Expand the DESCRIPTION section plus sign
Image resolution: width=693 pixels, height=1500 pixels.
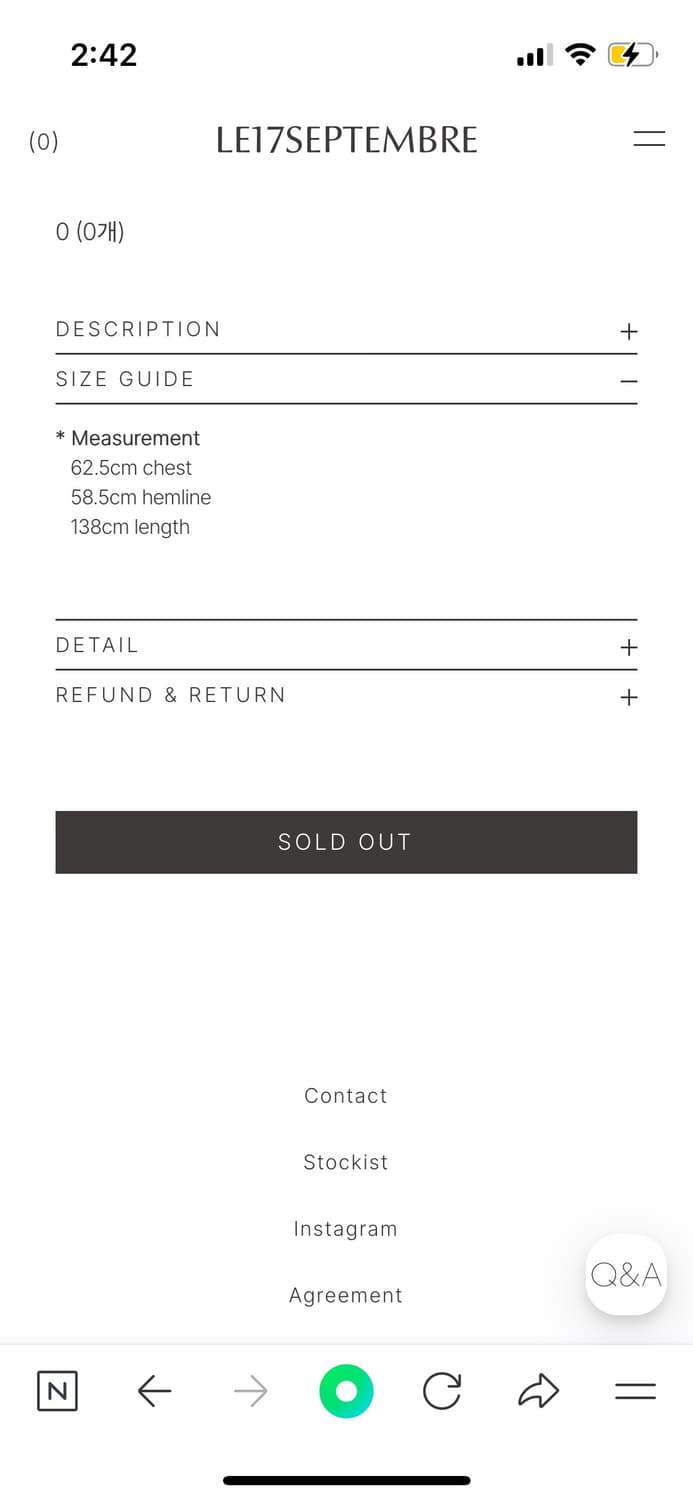(x=628, y=331)
